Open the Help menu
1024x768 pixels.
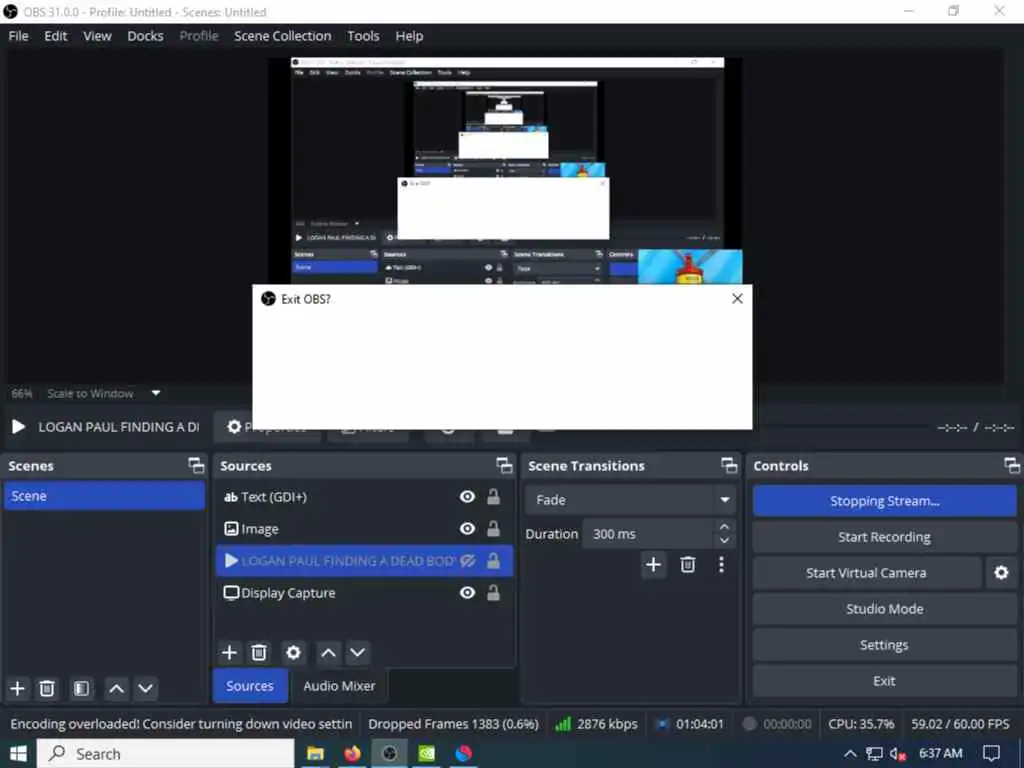[x=409, y=36]
